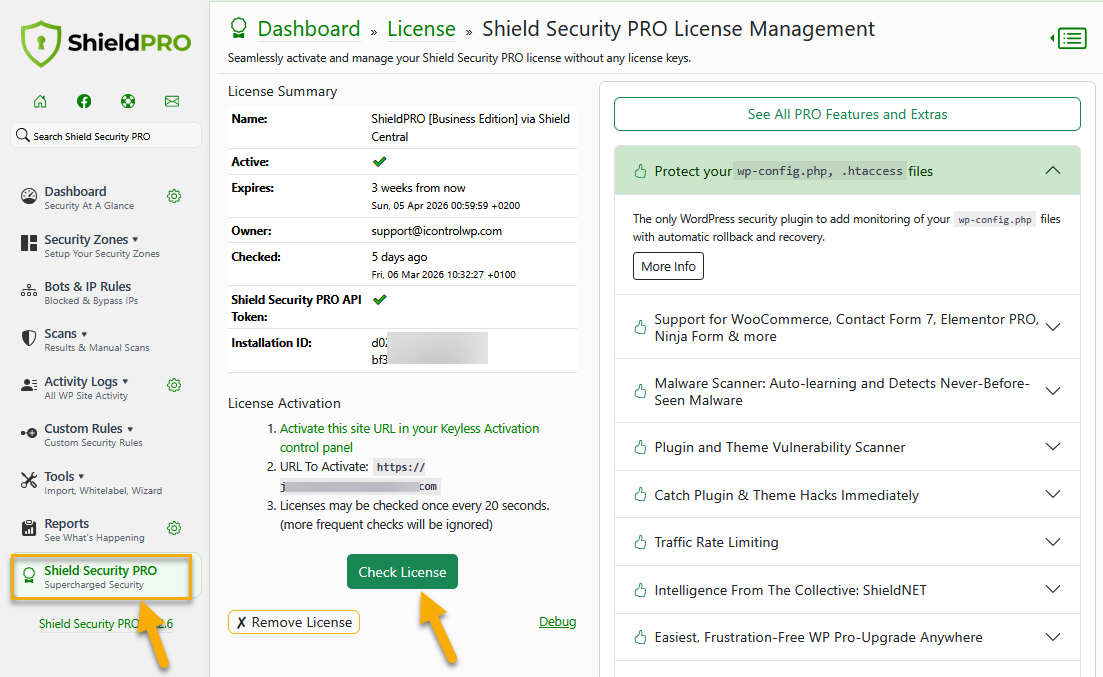The height and width of the screenshot is (677, 1103).
Task: Click the ShieldPRO logo
Action: pyautogui.click(x=106, y=44)
